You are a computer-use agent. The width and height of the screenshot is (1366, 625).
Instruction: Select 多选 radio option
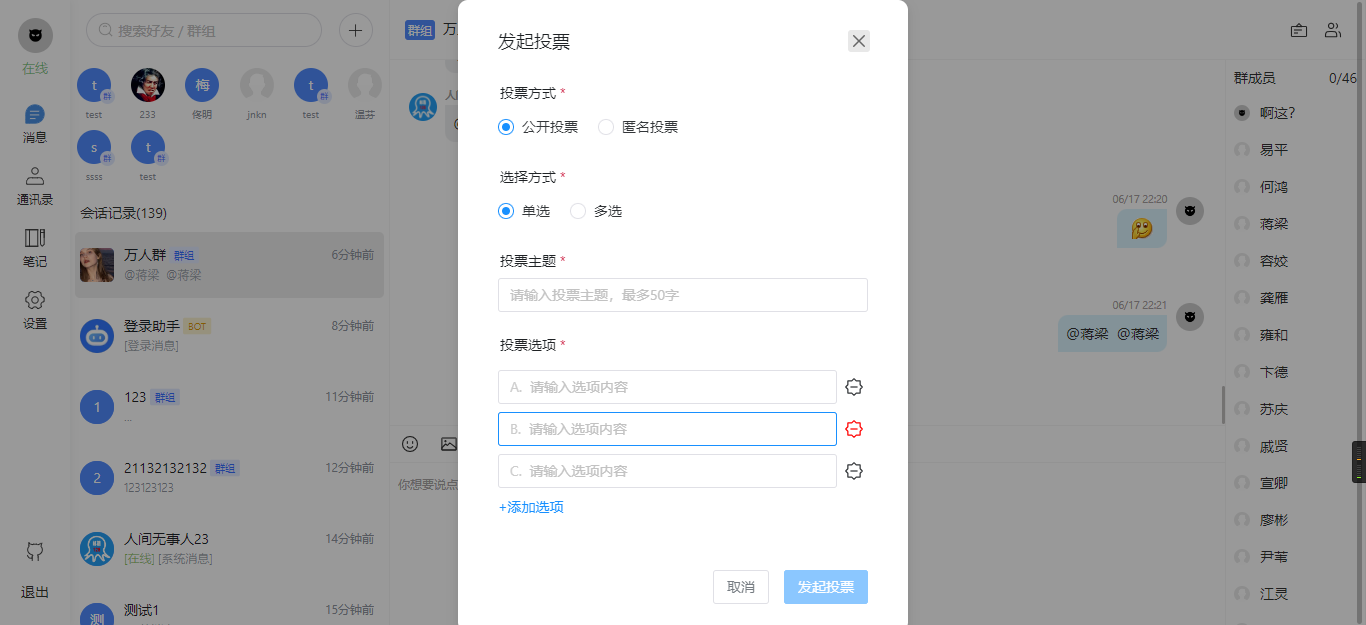(x=578, y=211)
